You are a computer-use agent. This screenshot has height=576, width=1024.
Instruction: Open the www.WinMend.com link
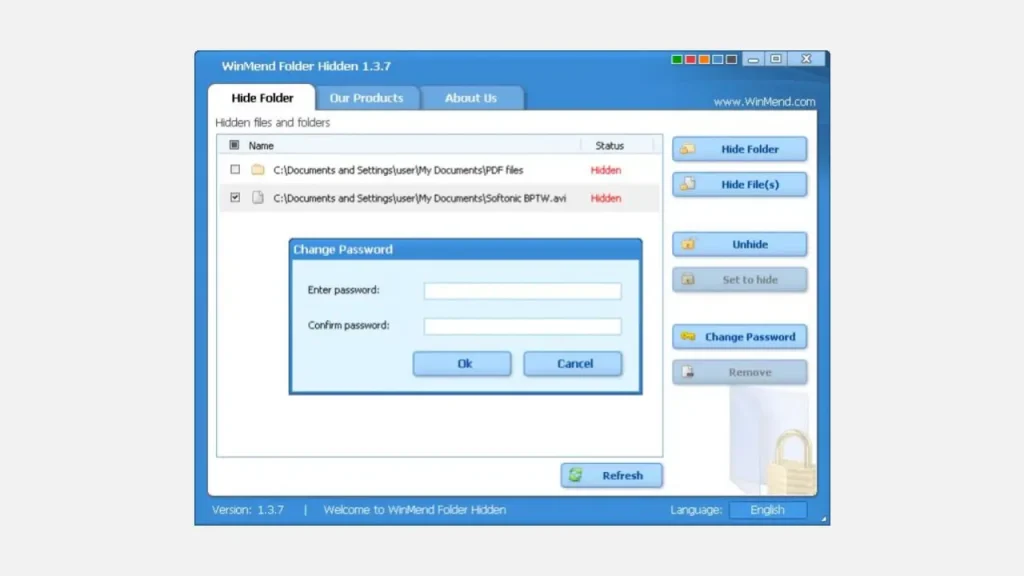coord(764,102)
